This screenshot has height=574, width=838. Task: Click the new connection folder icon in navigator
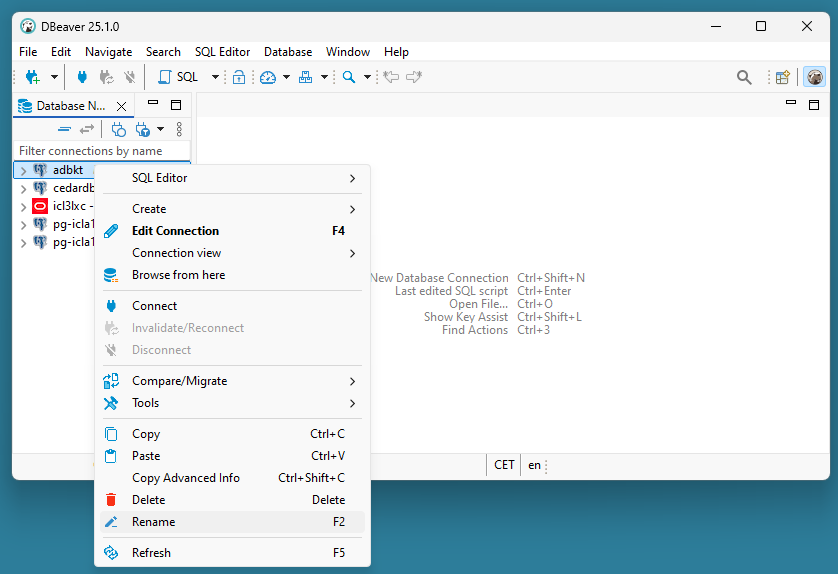click(x=119, y=129)
